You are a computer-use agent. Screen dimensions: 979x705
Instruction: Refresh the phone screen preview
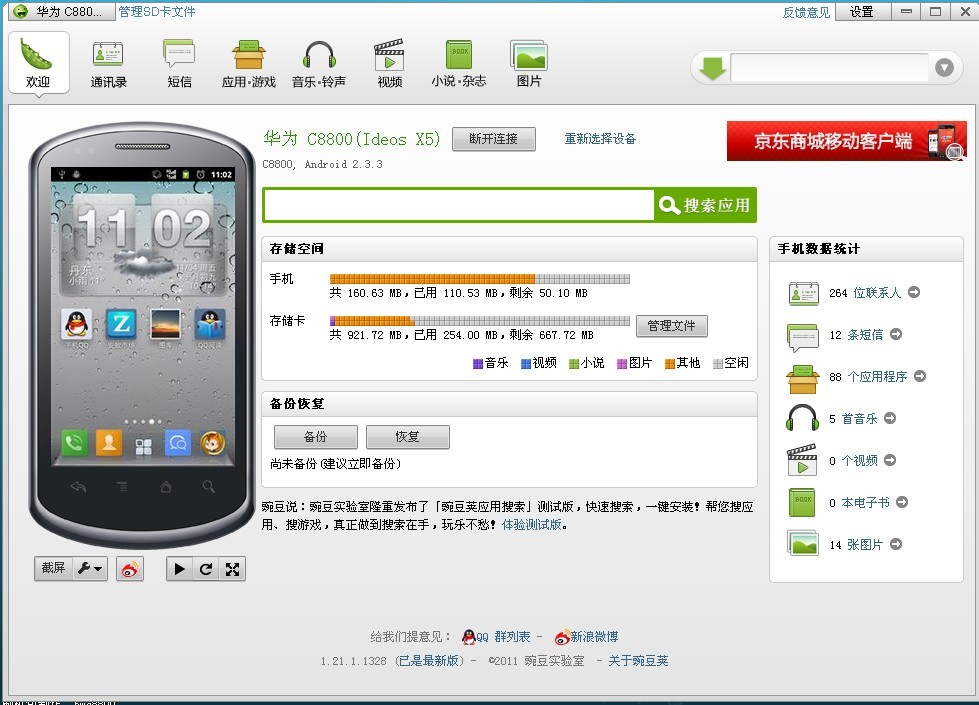pyautogui.click(x=205, y=568)
